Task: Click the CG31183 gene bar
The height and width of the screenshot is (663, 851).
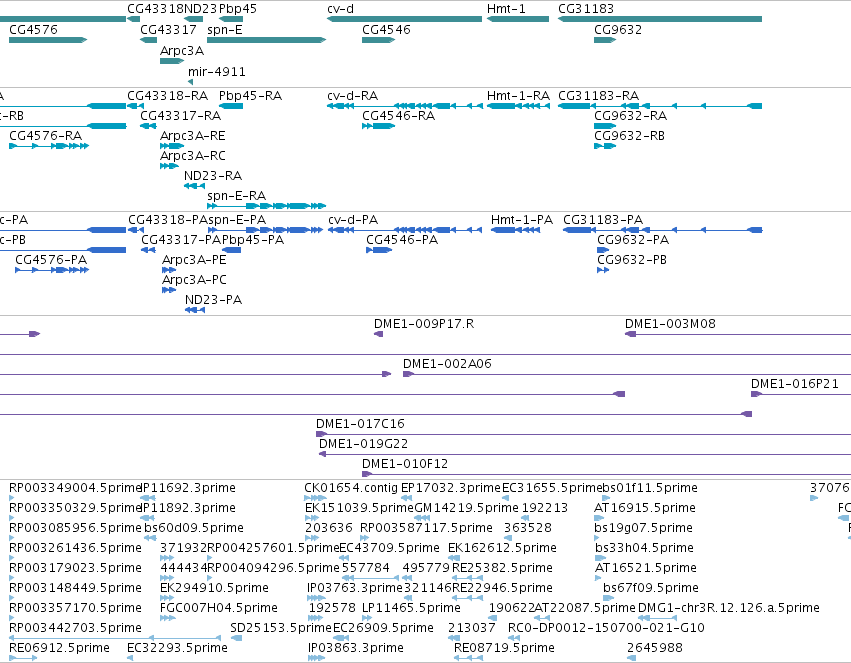Action: coord(660,19)
